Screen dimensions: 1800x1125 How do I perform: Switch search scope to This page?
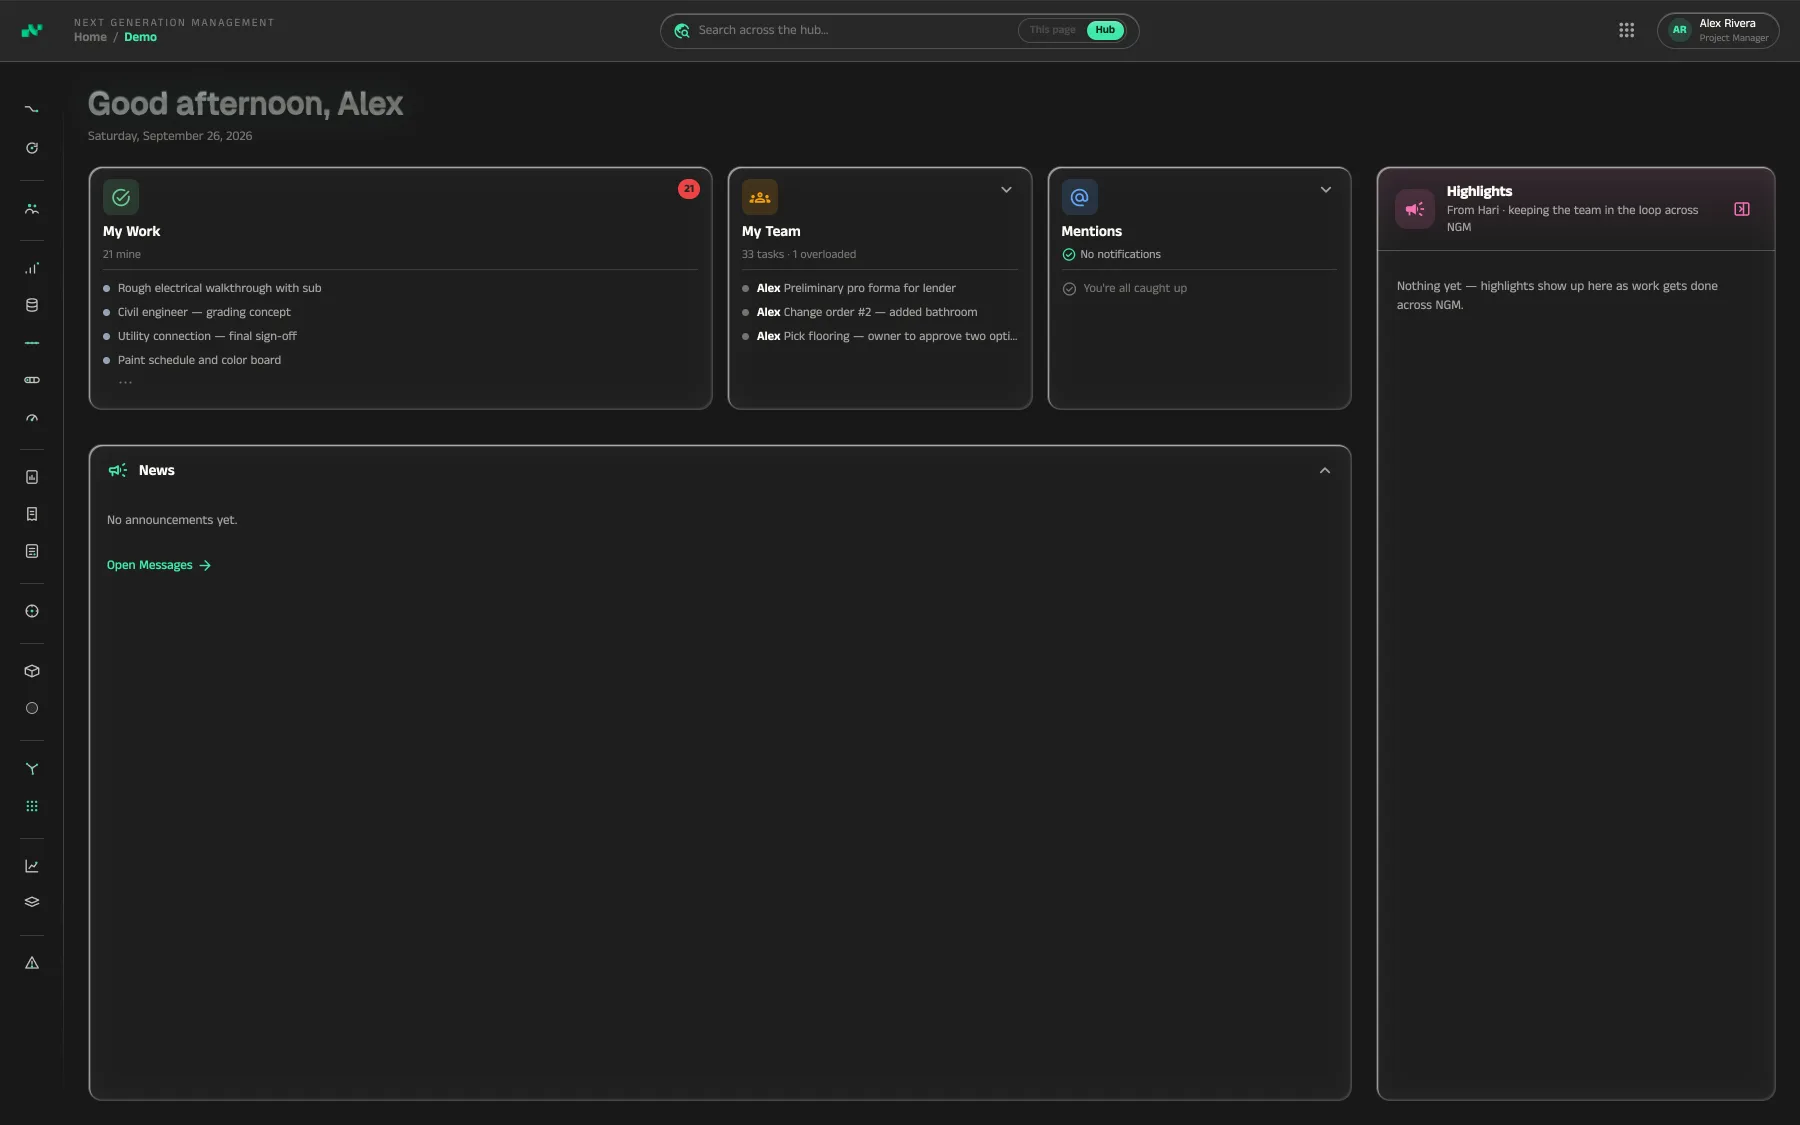1053,30
